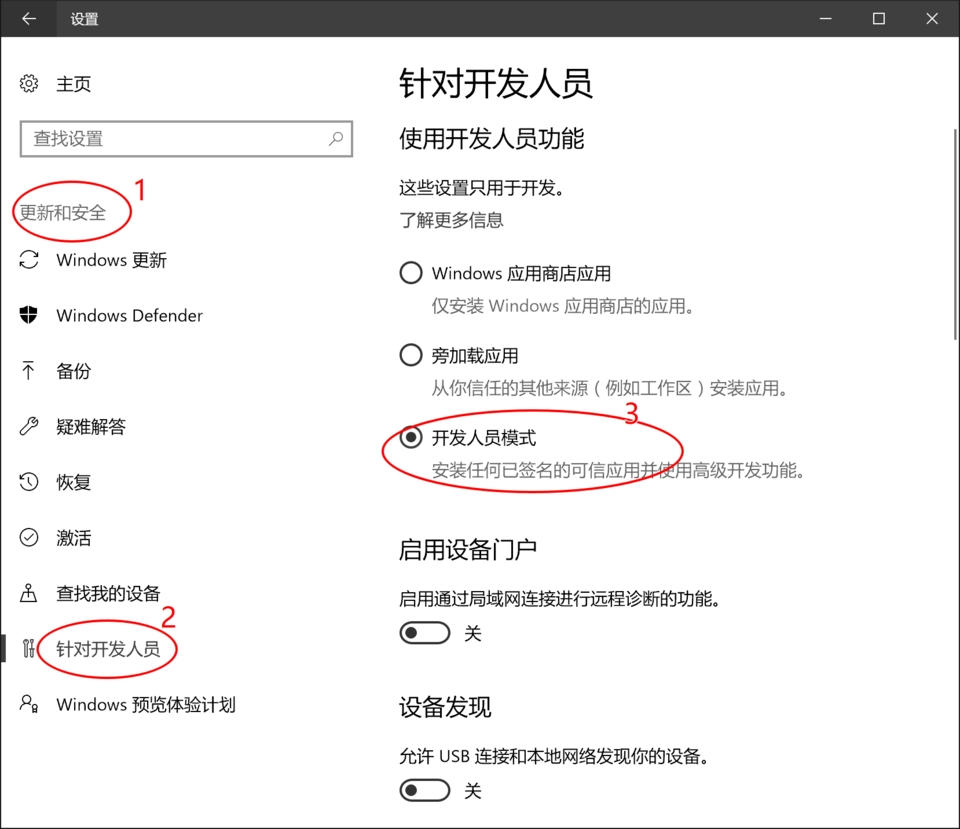
Task: Click the gear icon beside 主页
Action: 29,83
